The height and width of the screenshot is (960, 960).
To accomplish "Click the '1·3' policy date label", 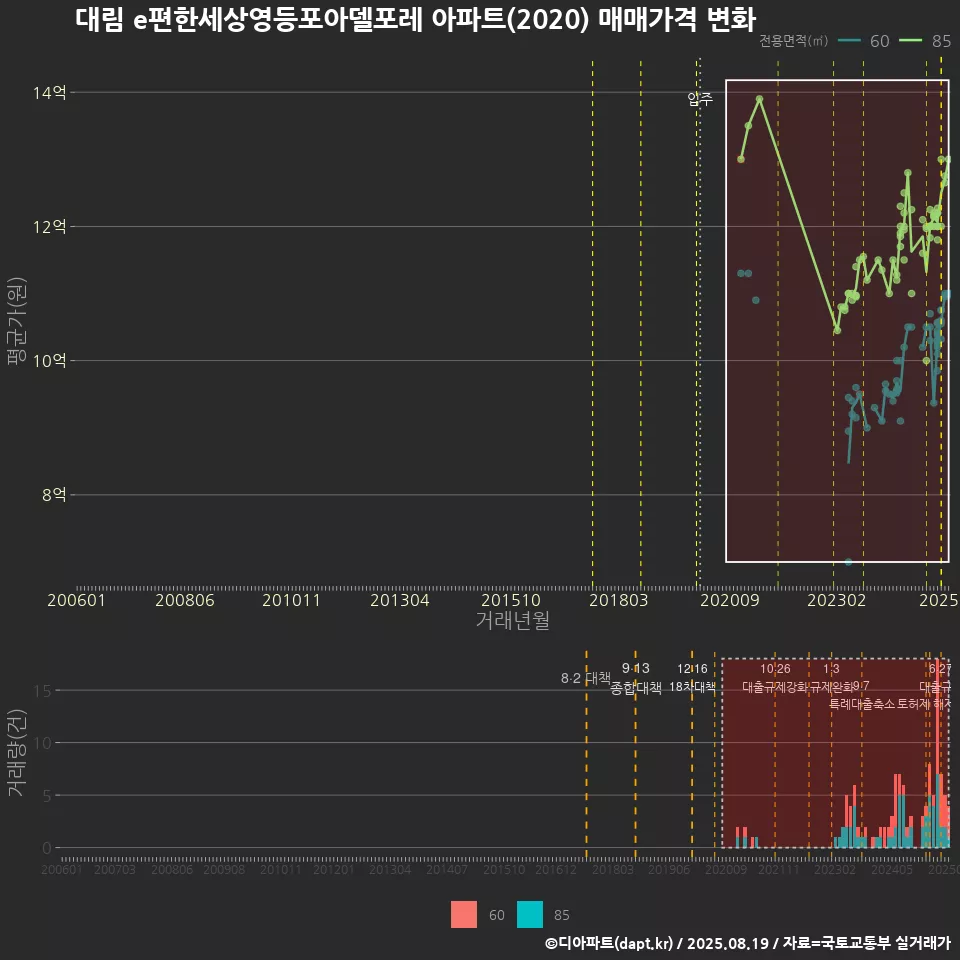I will [831, 669].
